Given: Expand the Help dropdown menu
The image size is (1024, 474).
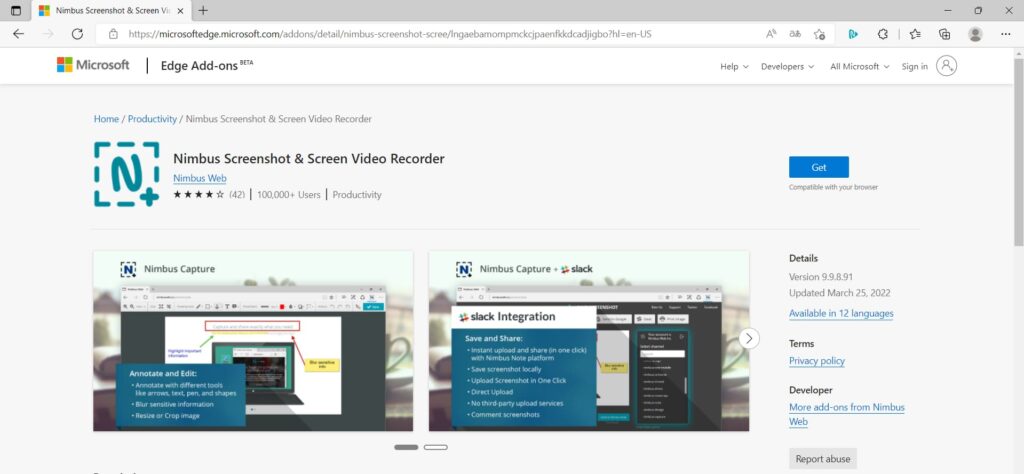Looking at the screenshot, I should (734, 67).
